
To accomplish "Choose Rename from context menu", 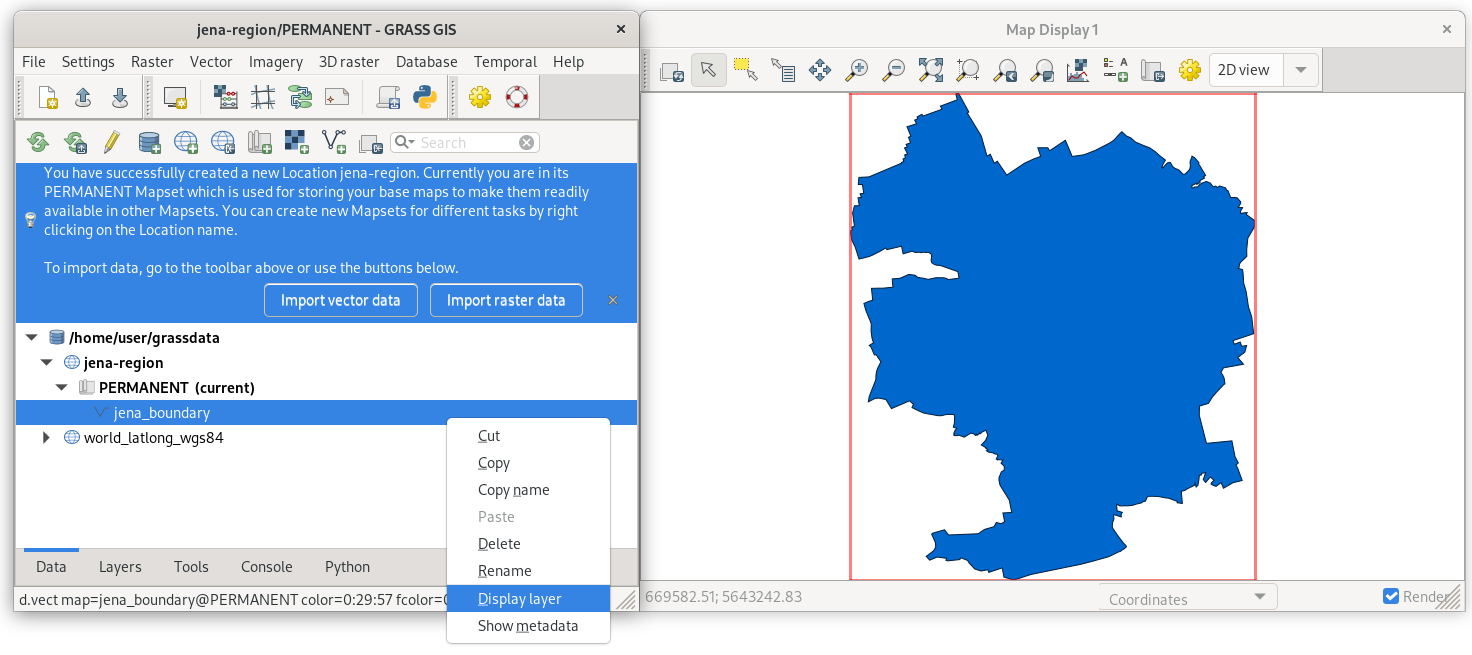I will [x=528, y=571].
